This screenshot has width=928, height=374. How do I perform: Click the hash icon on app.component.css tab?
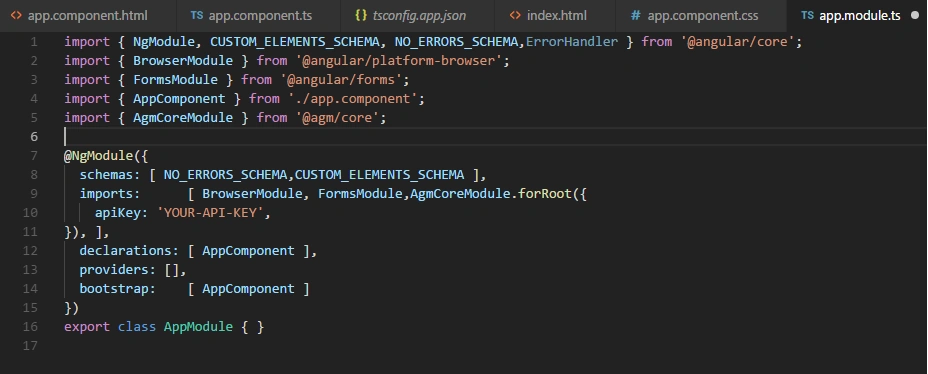point(635,15)
